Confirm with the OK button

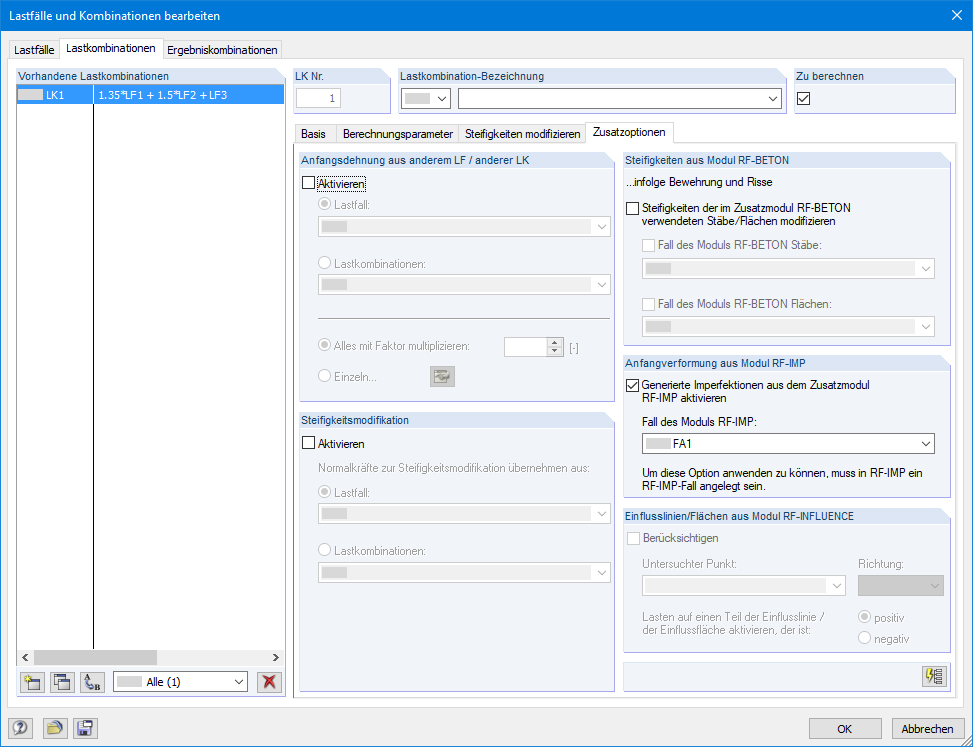pos(845,729)
